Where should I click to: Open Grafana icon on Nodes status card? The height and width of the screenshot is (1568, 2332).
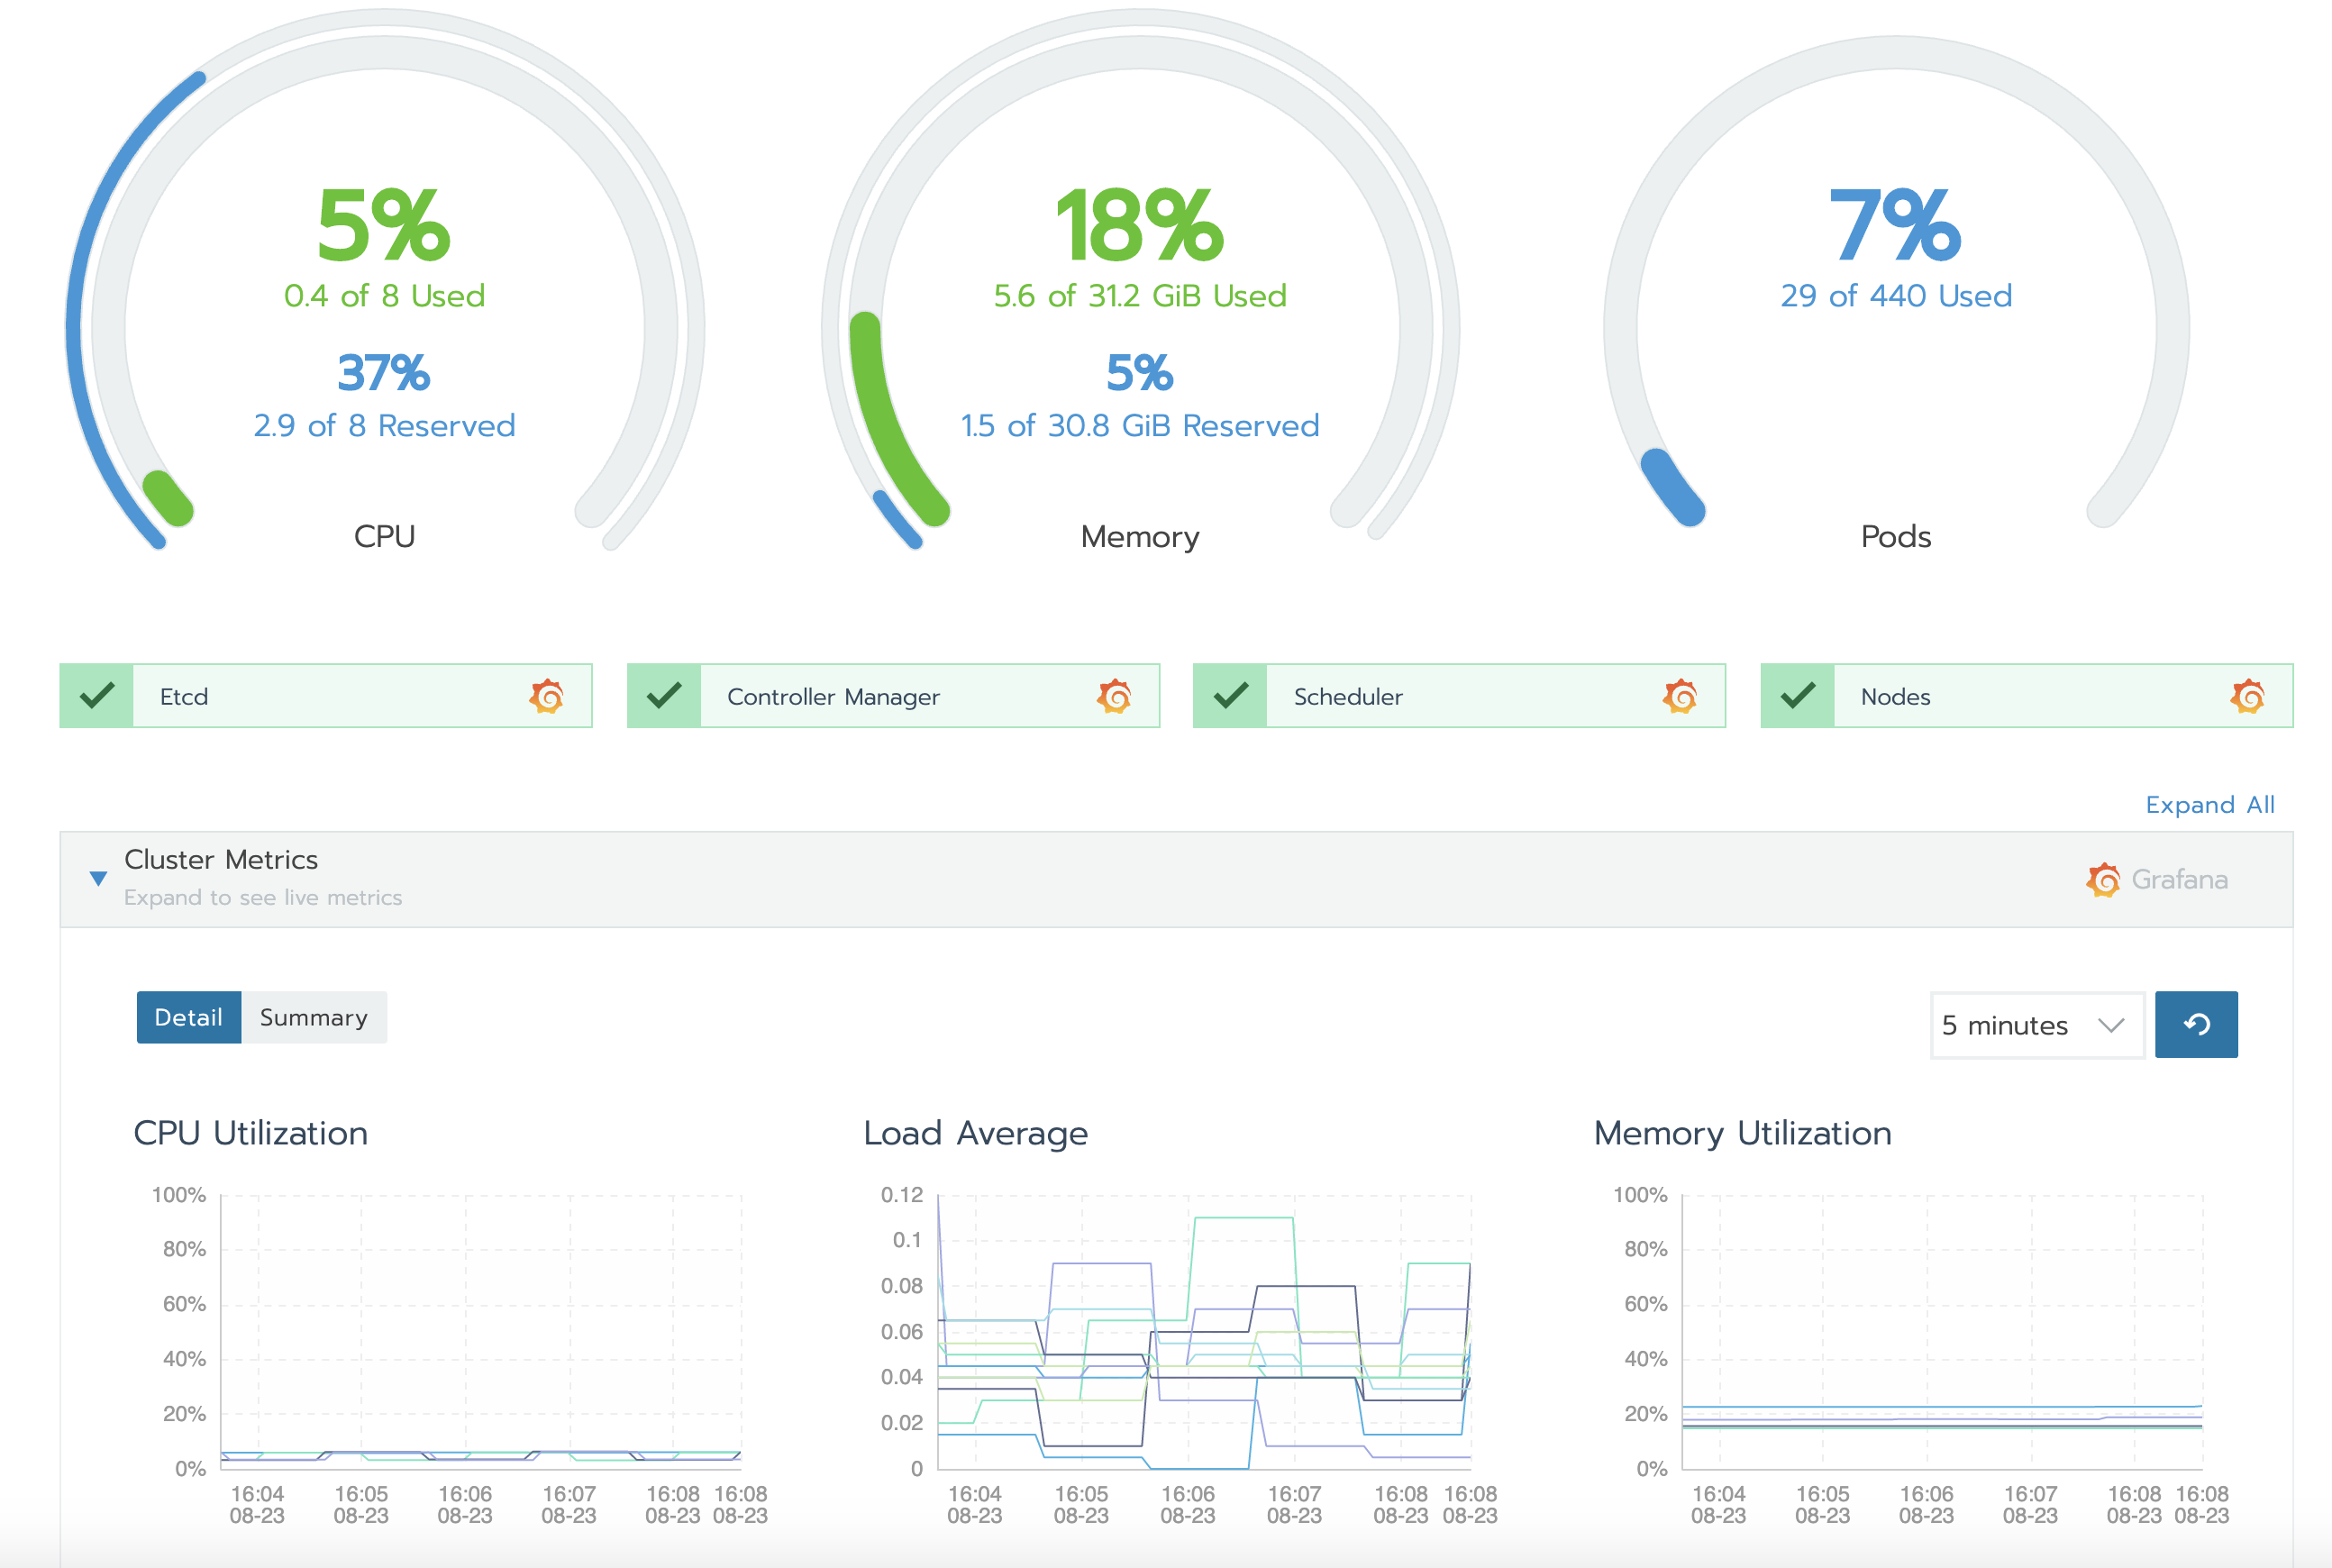coord(2248,696)
